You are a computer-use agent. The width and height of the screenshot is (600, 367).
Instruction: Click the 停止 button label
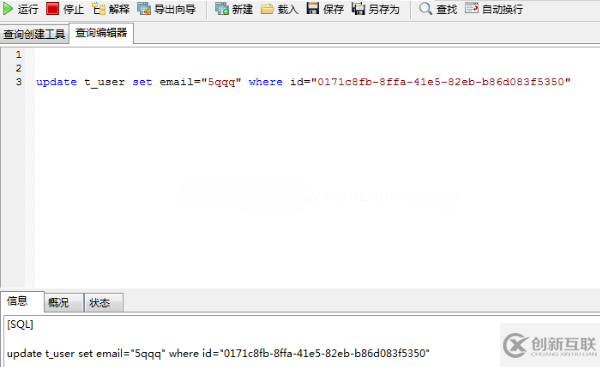73,9
